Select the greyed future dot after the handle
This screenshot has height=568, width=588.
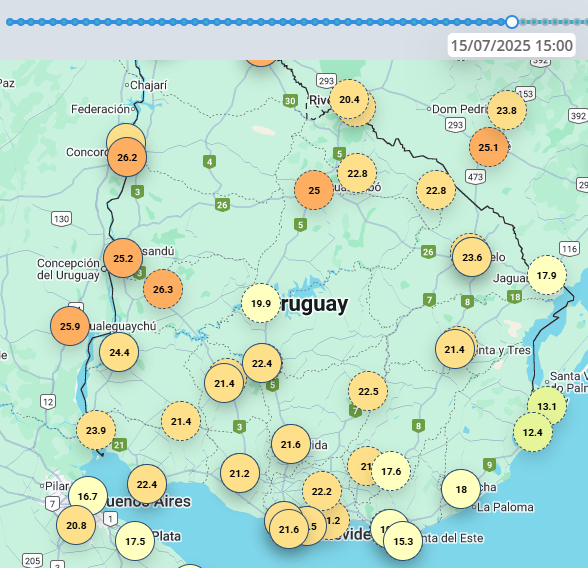coord(523,22)
